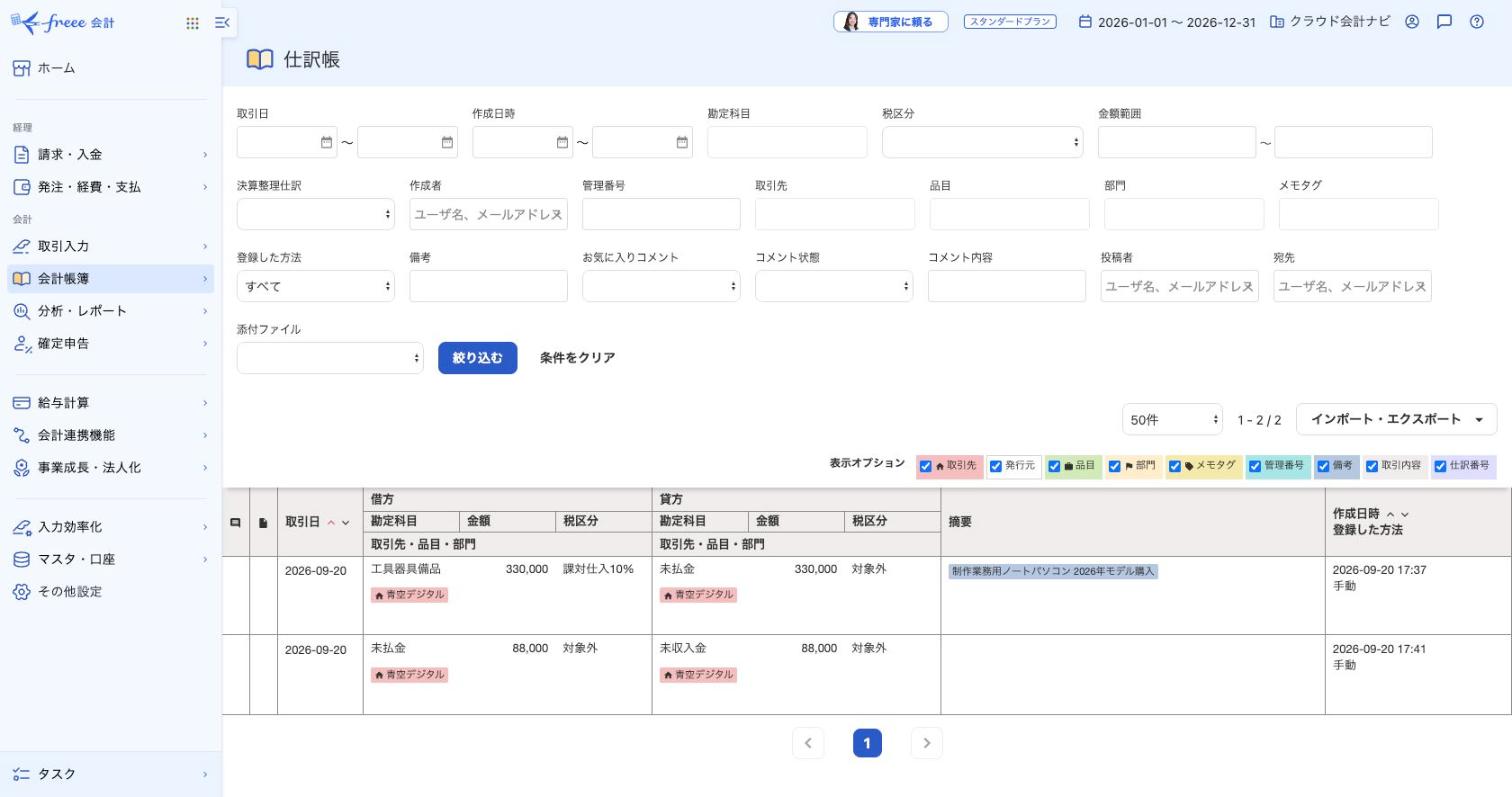Screen dimensions: 1512x797
Task: Toggle the メモタグ display option checkbox
Action: tap(1175, 466)
